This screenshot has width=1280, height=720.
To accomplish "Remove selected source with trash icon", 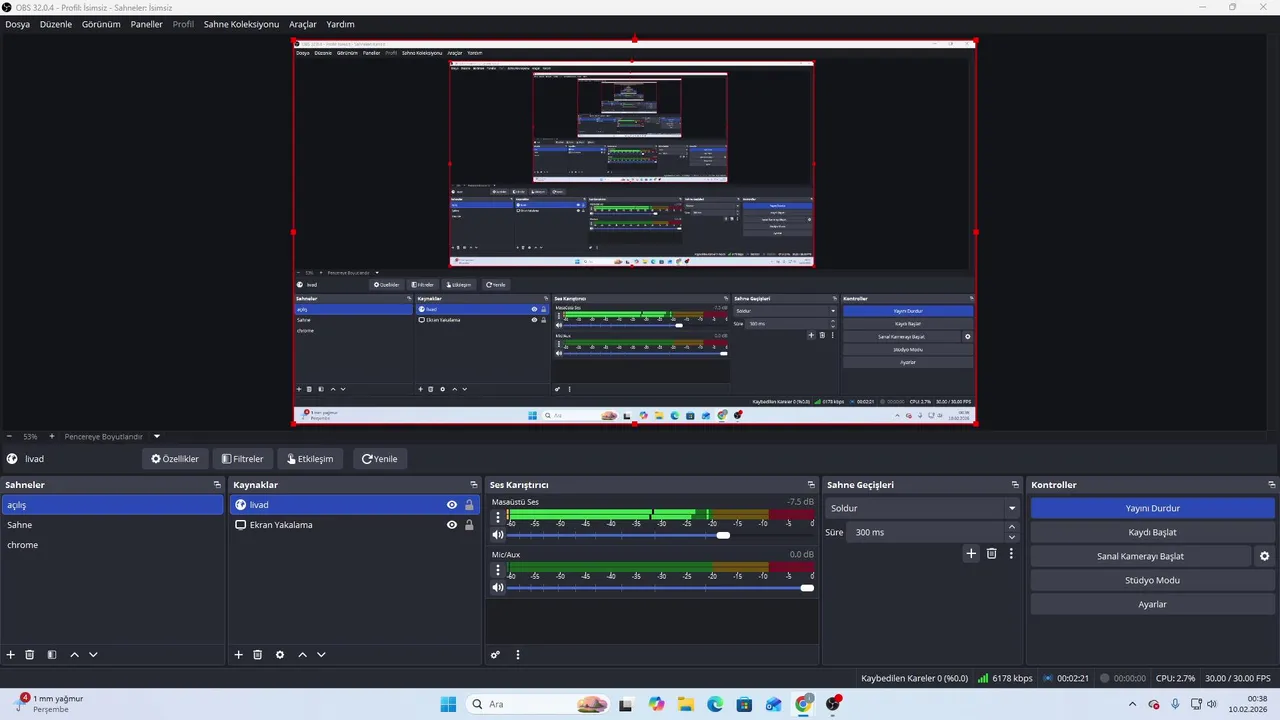I will 257,655.
